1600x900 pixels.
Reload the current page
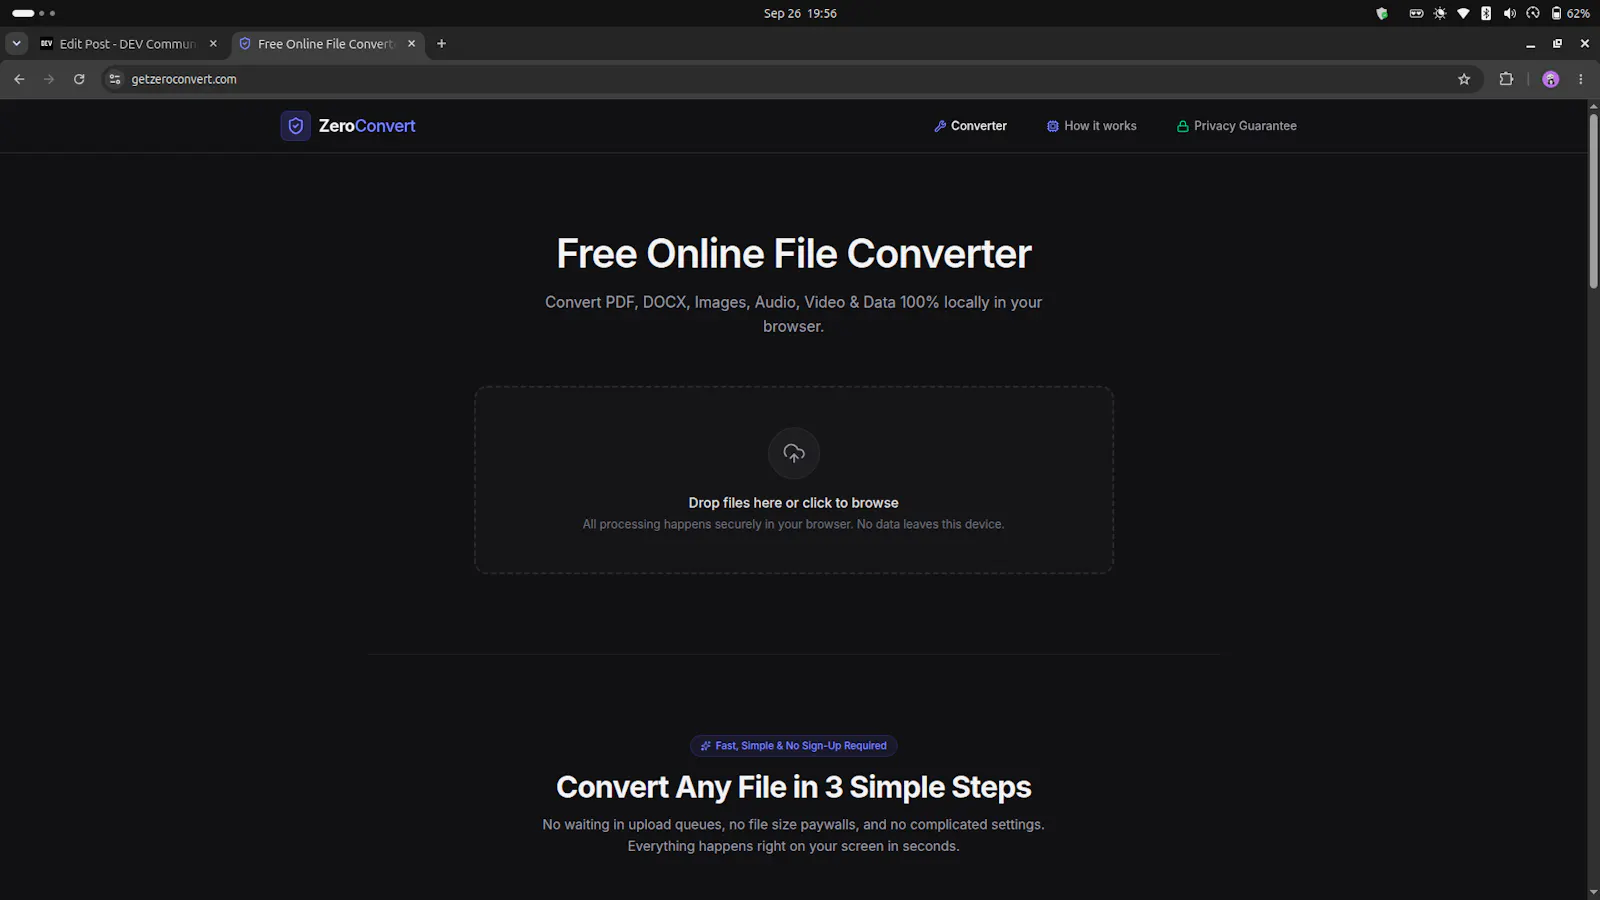click(x=79, y=79)
